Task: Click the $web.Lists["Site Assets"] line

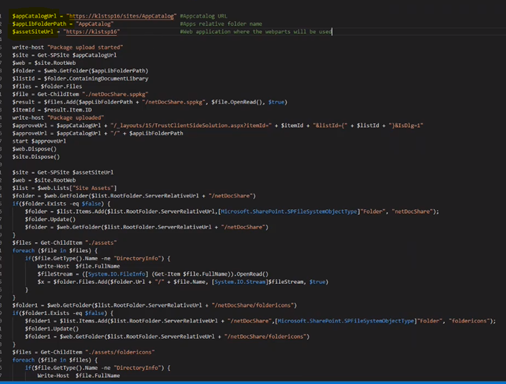Action: (x=64, y=188)
